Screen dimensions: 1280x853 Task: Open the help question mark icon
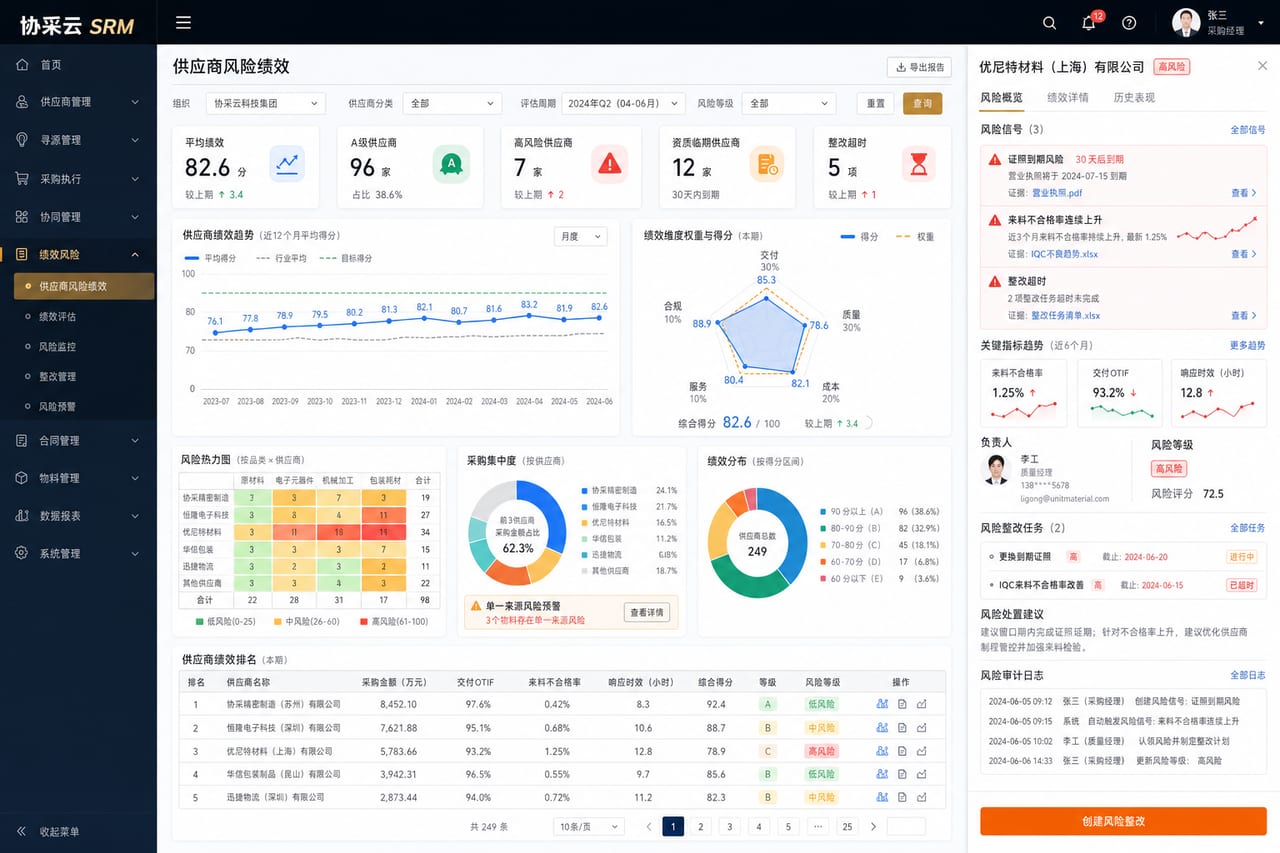[1129, 23]
